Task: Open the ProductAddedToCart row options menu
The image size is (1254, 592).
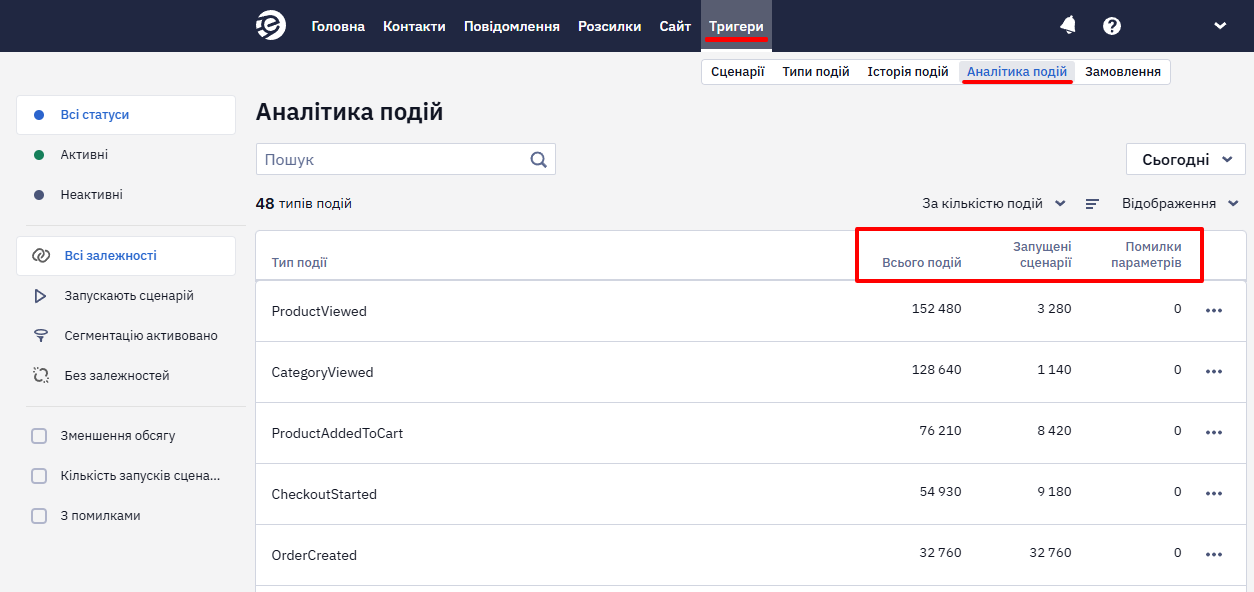Action: click(x=1214, y=433)
